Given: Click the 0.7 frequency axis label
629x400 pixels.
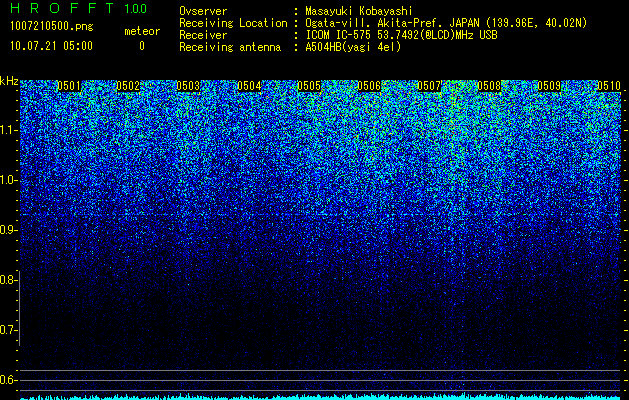Looking at the screenshot, I should tap(8, 330).
